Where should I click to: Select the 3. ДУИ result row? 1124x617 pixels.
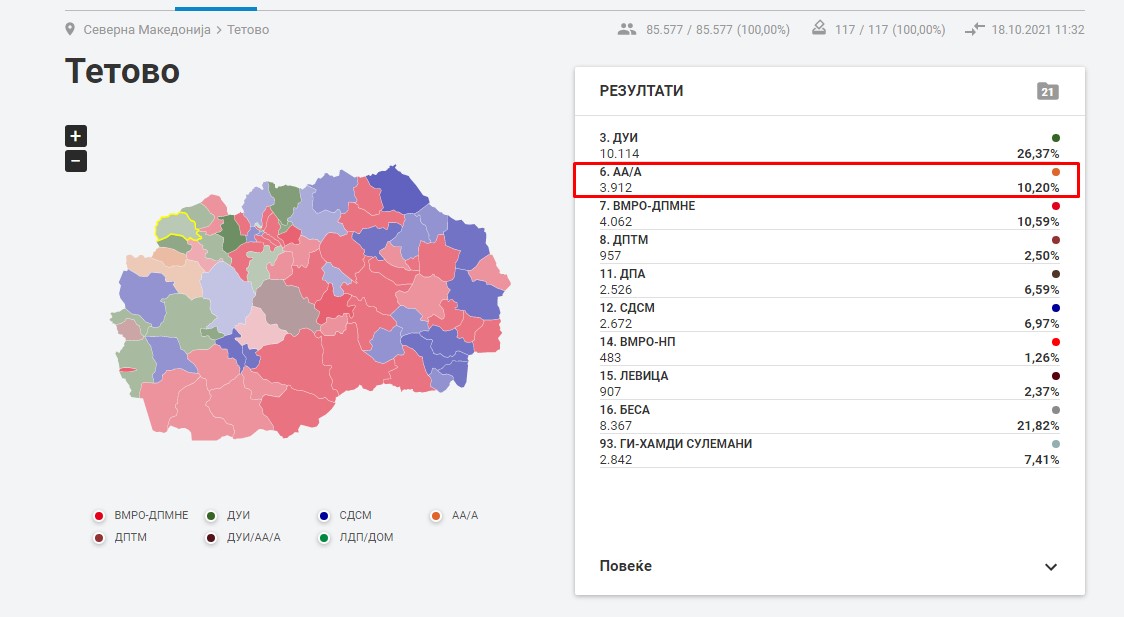coord(828,146)
